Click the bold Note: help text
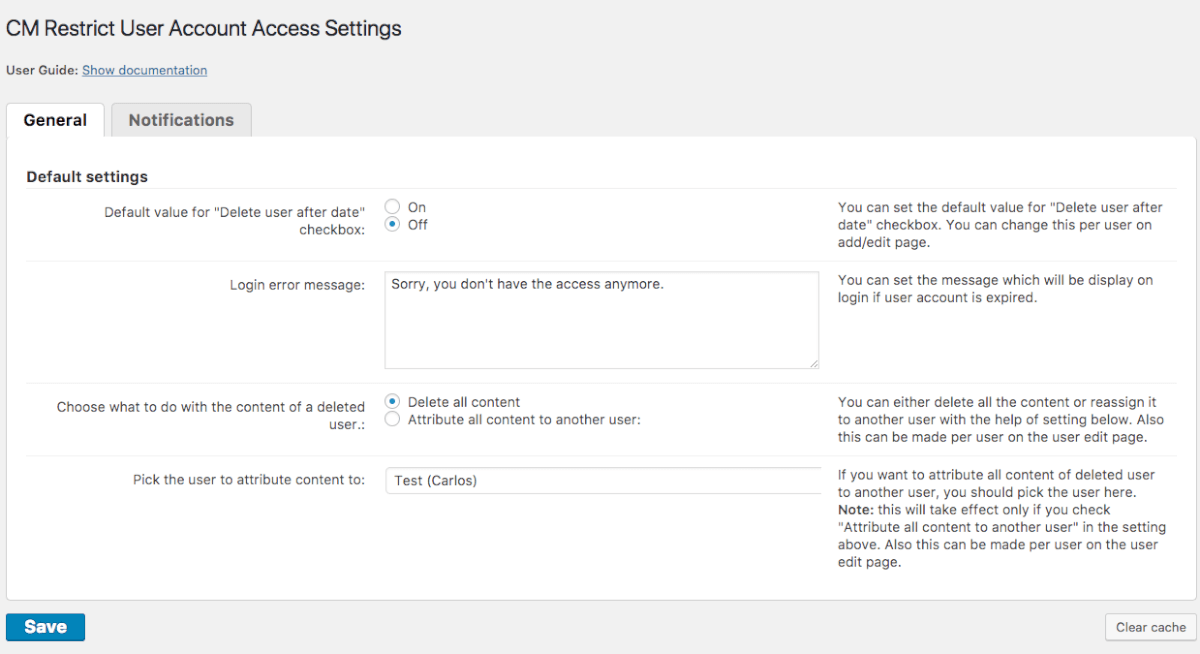The width and height of the screenshot is (1200, 654). [856, 510]
